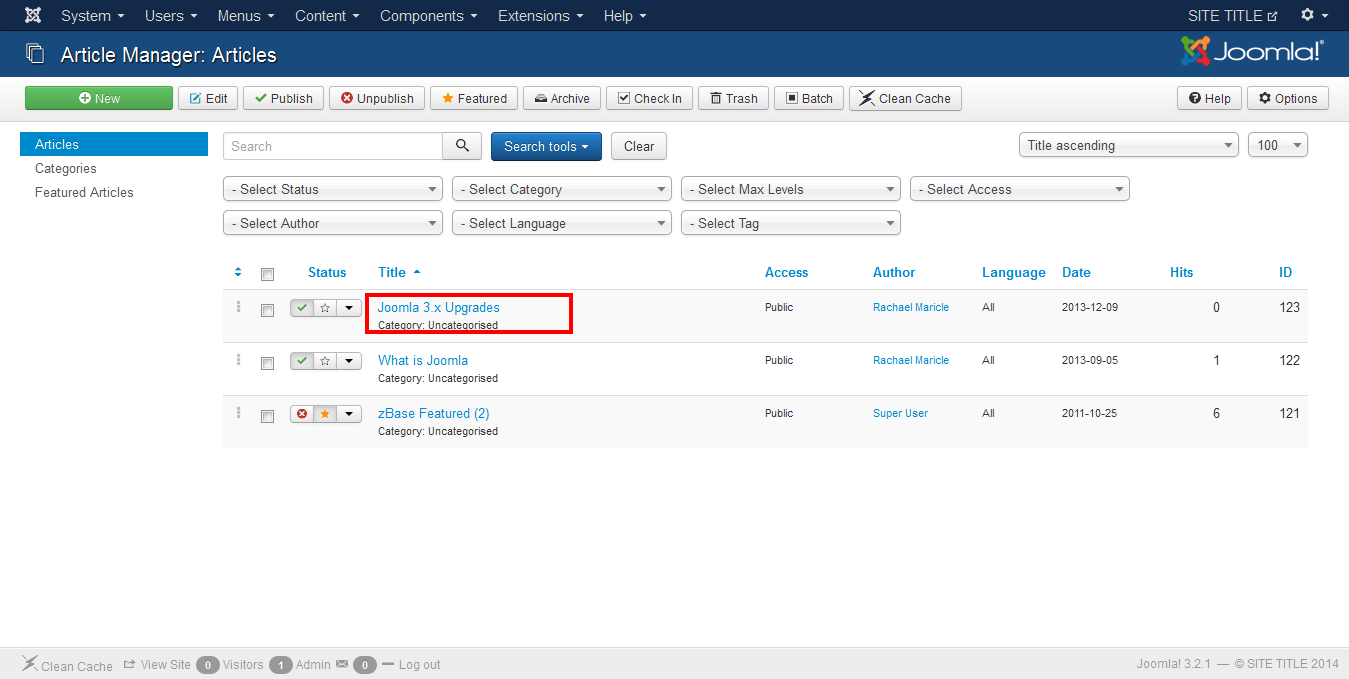This screenshot has width=1349, height=679.
Task: Click the Featured toolbar button
Action: click(x=474, y=98)
